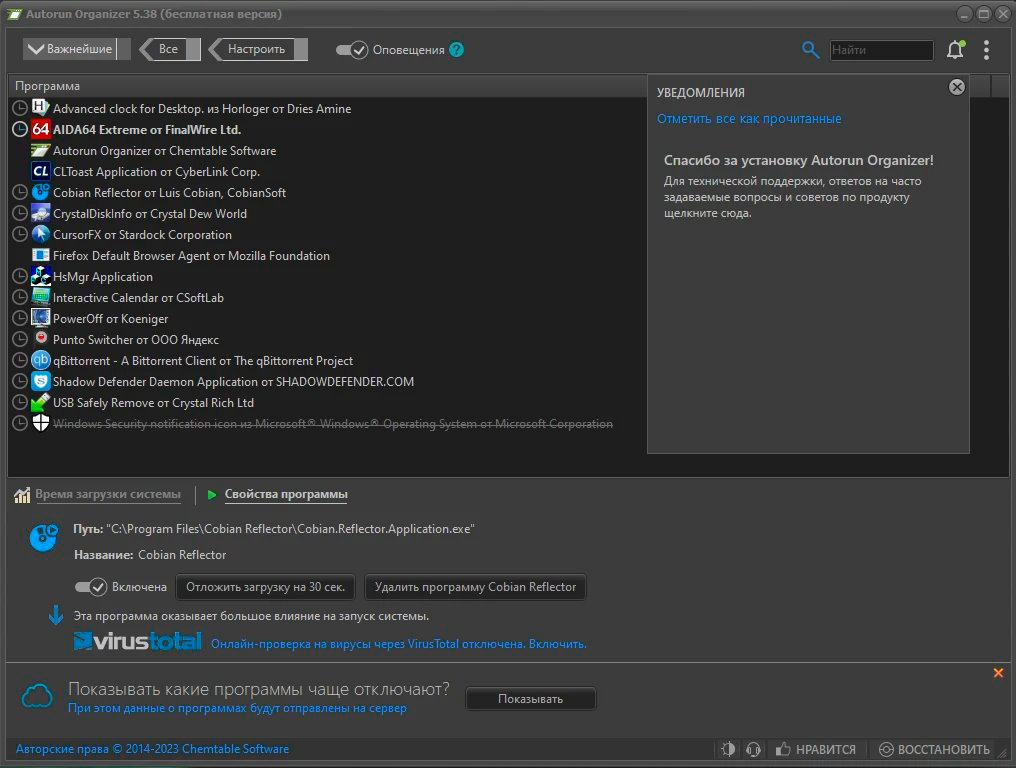Screen dimensions: 1016x768
Task: Click the Firefox Default Browser Agent icon
Action: 41,255
